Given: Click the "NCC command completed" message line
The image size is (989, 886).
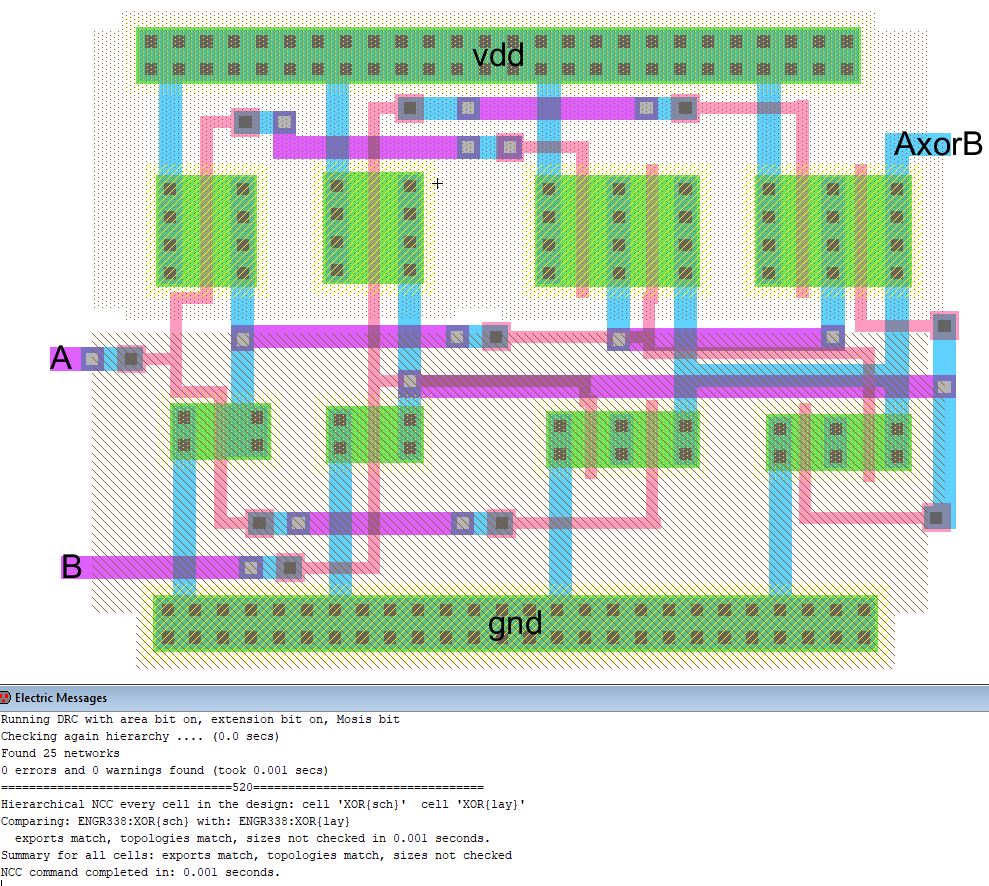Looking at the screenshot, I should pyautogui.click(x=140, y=872).
